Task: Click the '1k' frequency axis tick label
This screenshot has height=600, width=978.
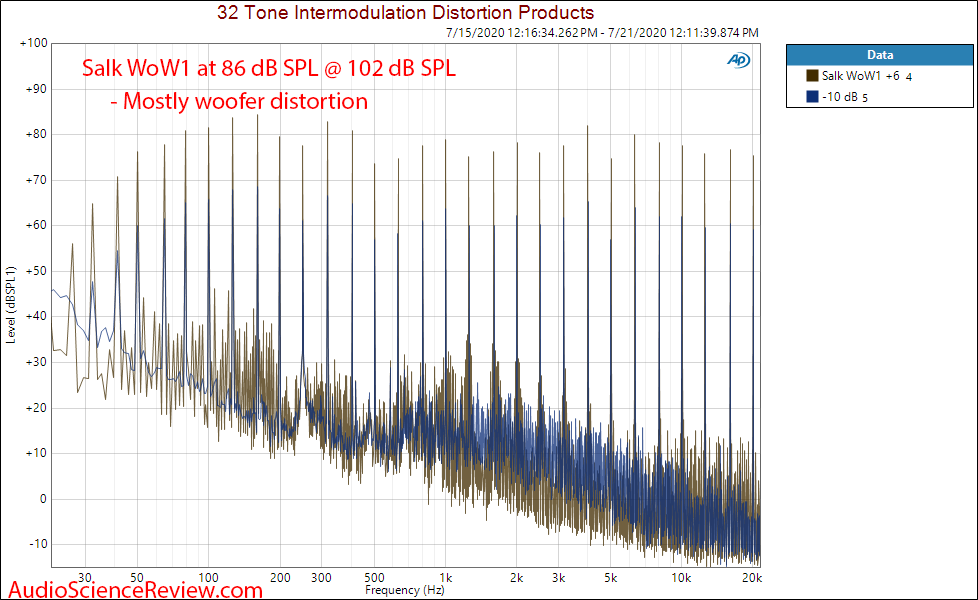Action: tap(445, 578)
